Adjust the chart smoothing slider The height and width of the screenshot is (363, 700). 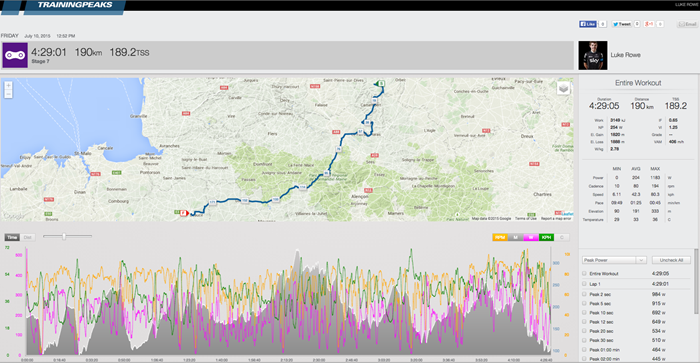click(x=64, y=237)
